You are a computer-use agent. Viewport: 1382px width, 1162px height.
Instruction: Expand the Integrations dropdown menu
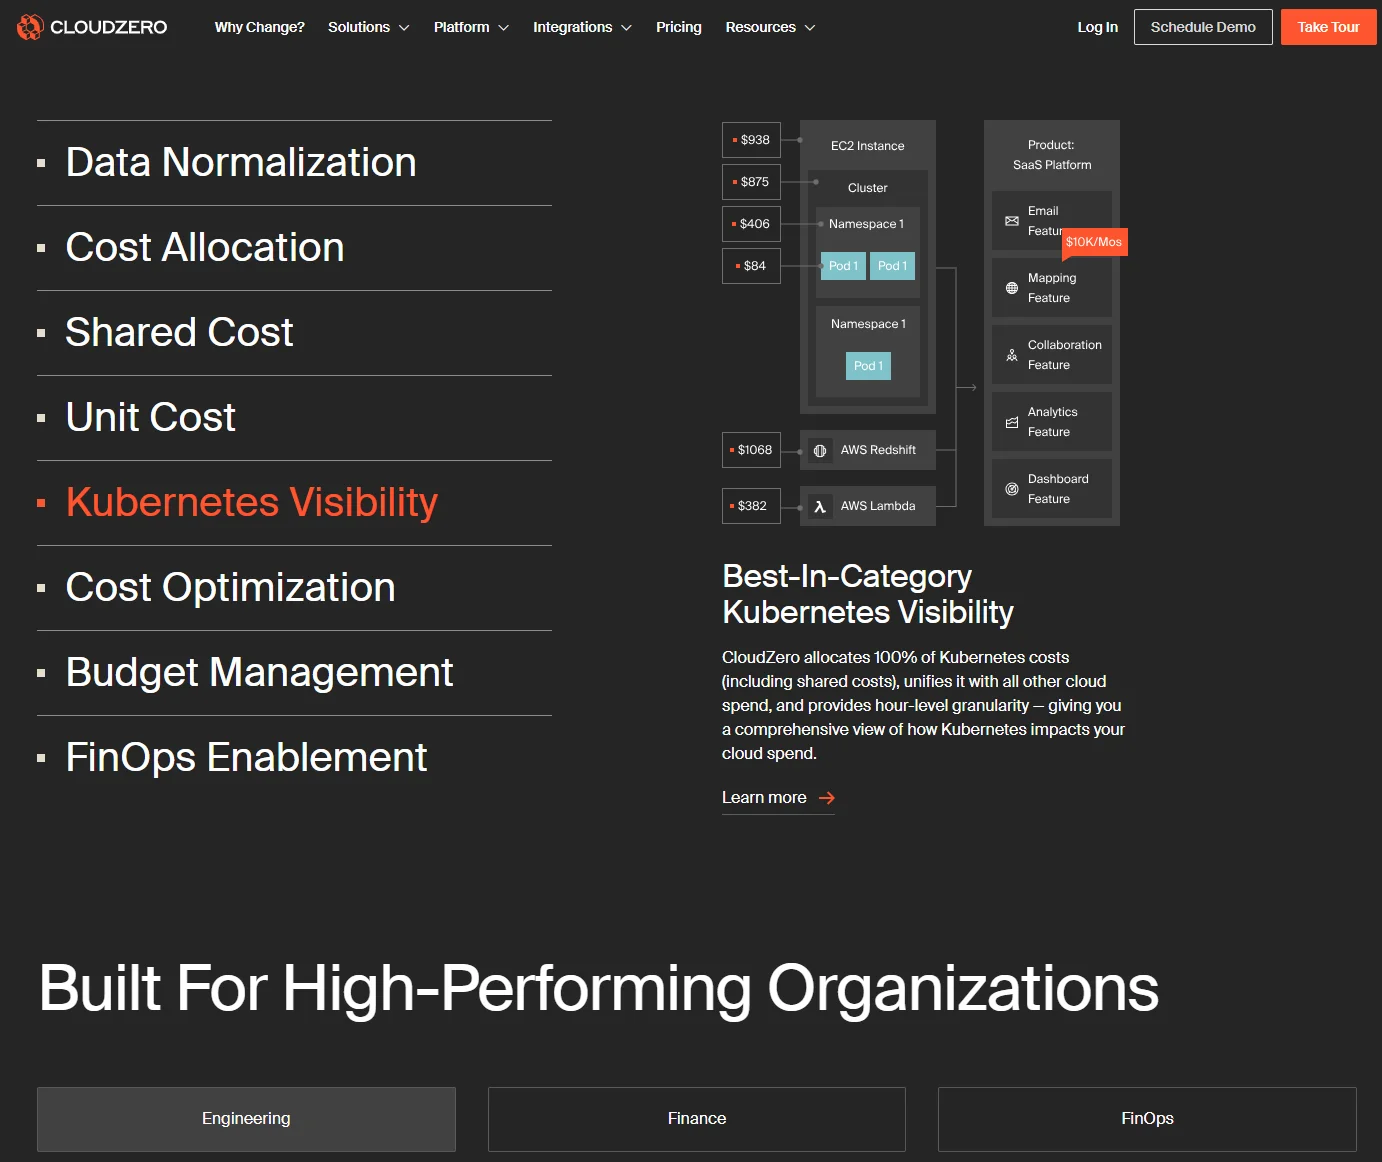click(x=582, y=27)
